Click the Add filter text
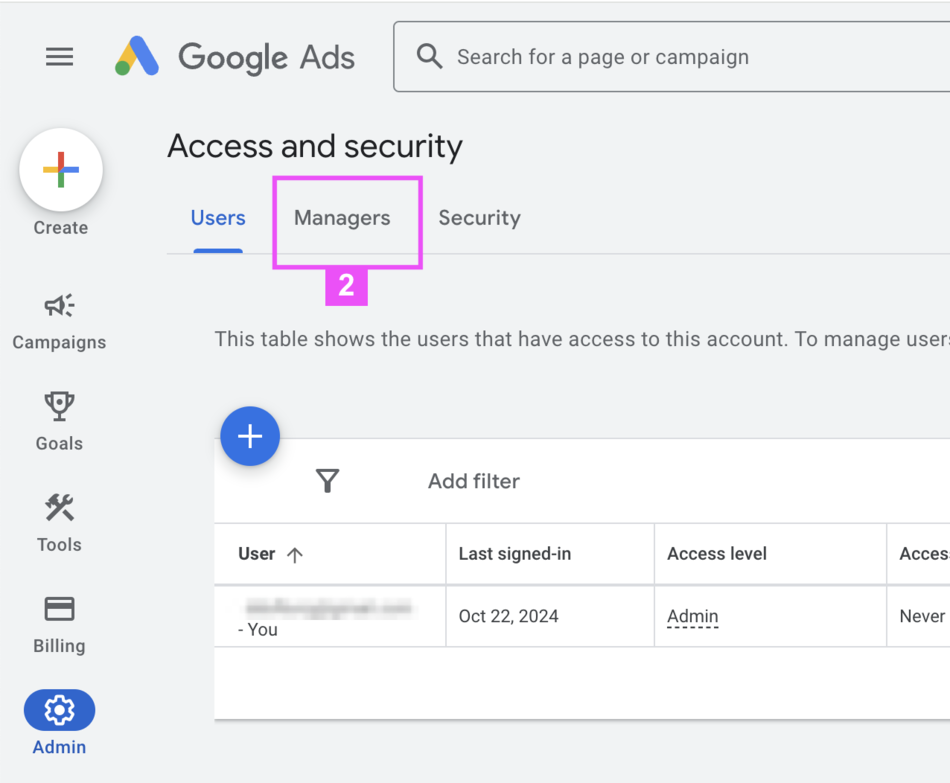950x783 pixels. coord(474,481)
